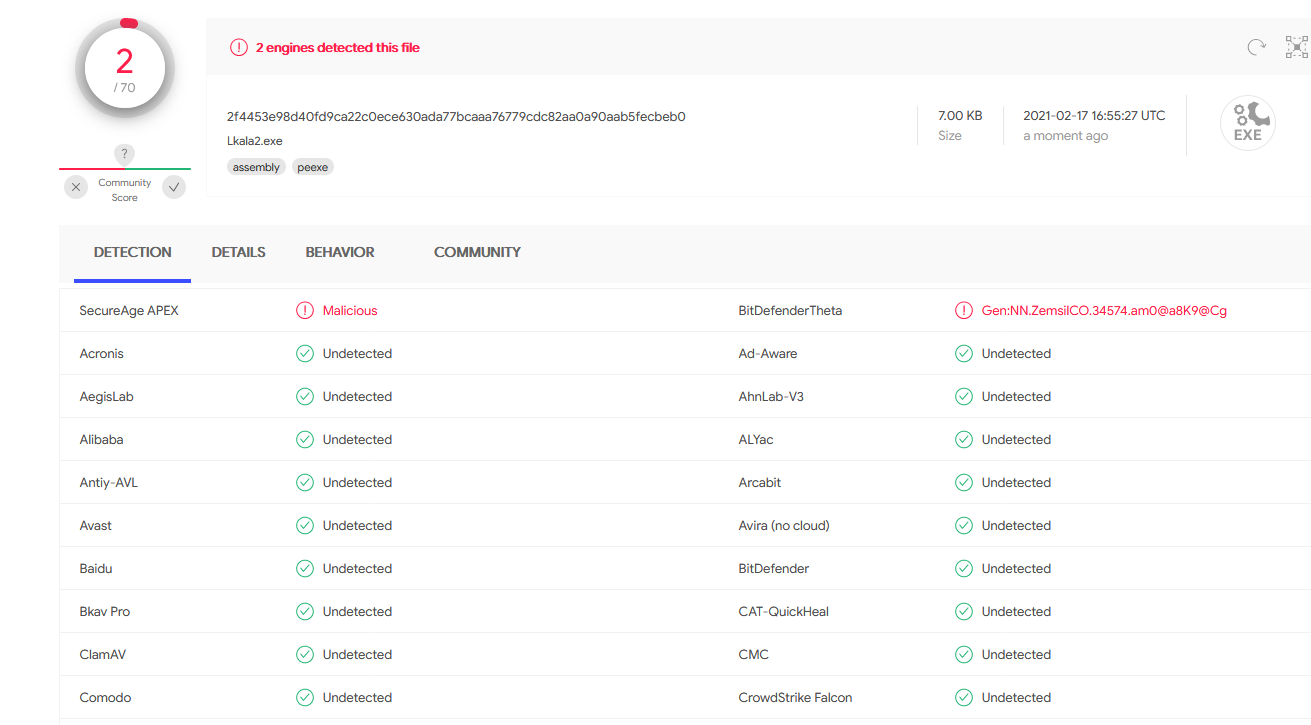
Task: Click the SecureAge APEX engine name
Action: tap(129, 311)
